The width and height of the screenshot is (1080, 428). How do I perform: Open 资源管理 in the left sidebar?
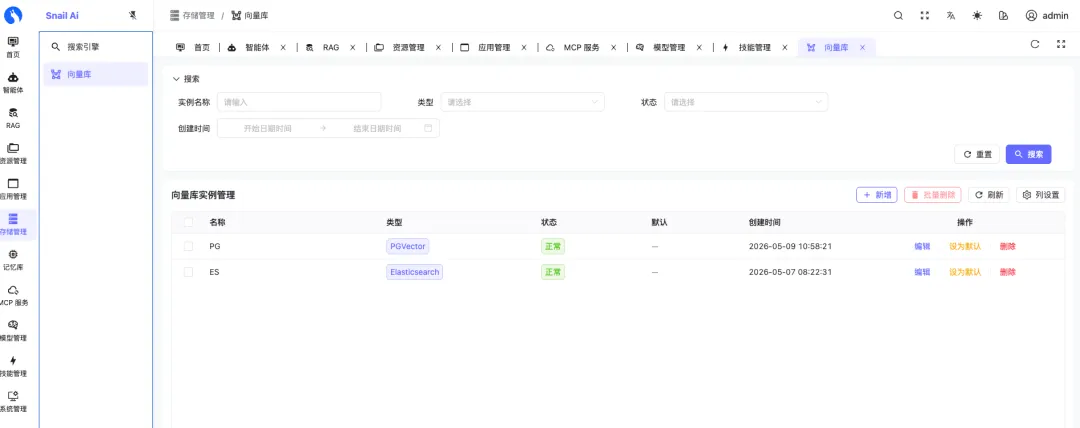pos(13,154)
